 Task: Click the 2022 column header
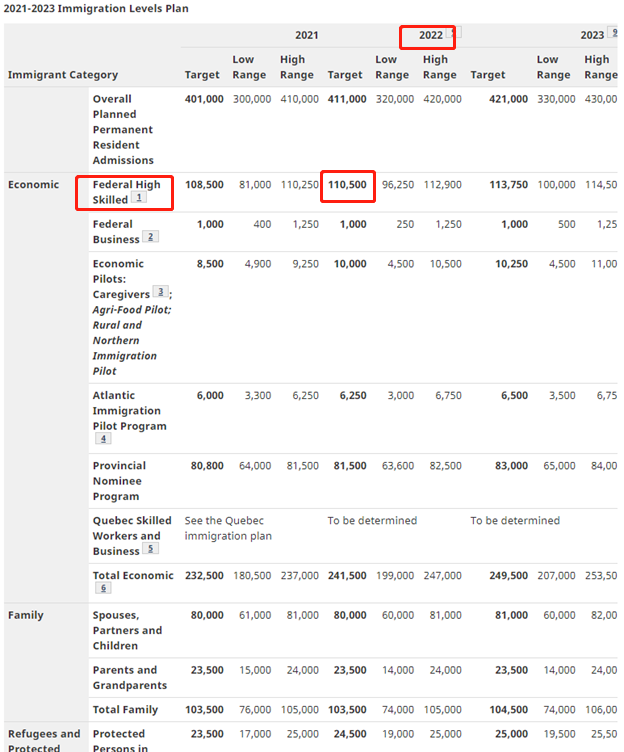pos(431,35)
